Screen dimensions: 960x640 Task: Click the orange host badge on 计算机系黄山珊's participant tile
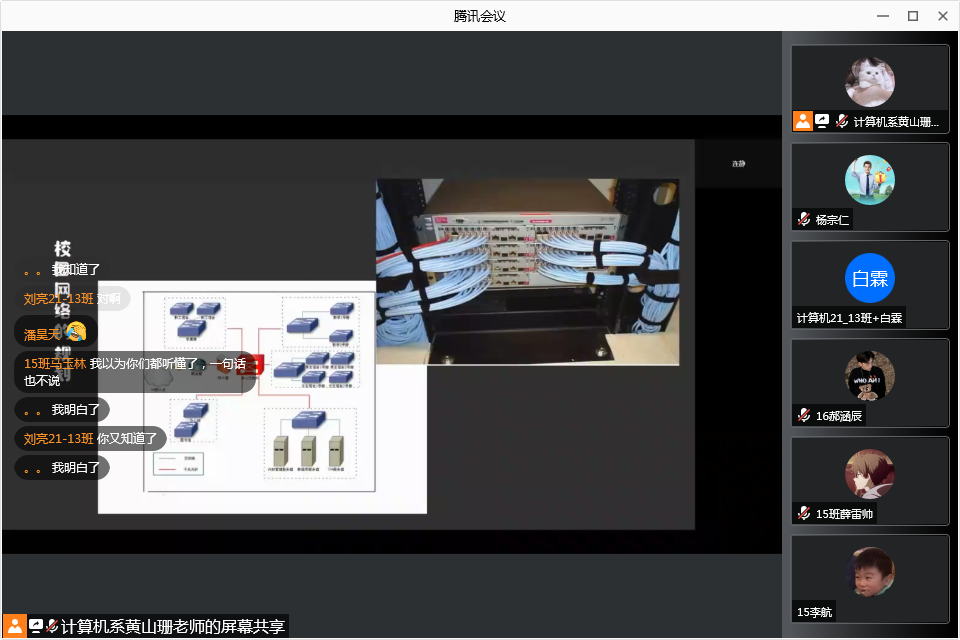pos(802,121)
